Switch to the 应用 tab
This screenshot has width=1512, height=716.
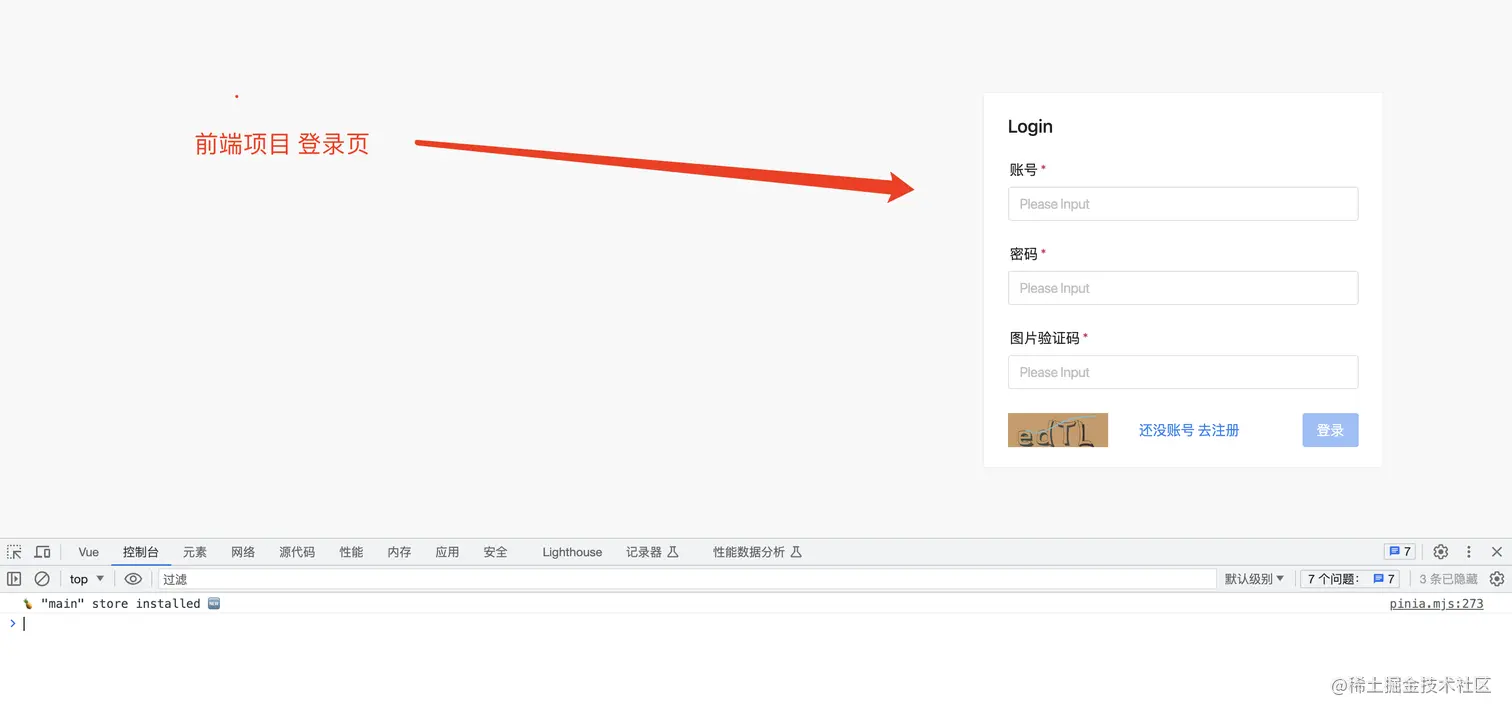coord(447,552)
